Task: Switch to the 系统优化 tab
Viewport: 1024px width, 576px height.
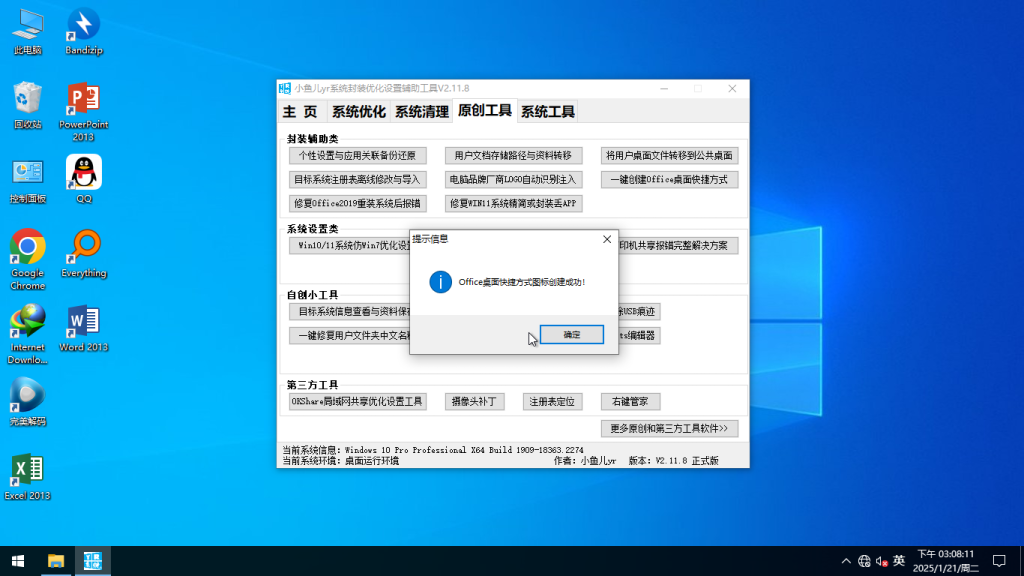Action: [358, 112]
